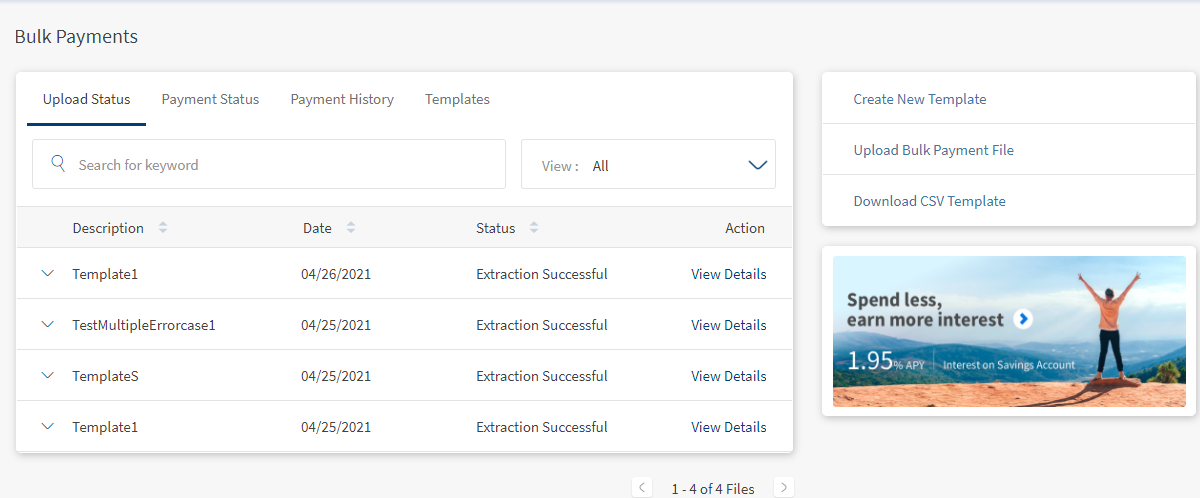Sort by Date column arrows
The height and width of the screenshot is (498, 1200).
click(350, 228)
